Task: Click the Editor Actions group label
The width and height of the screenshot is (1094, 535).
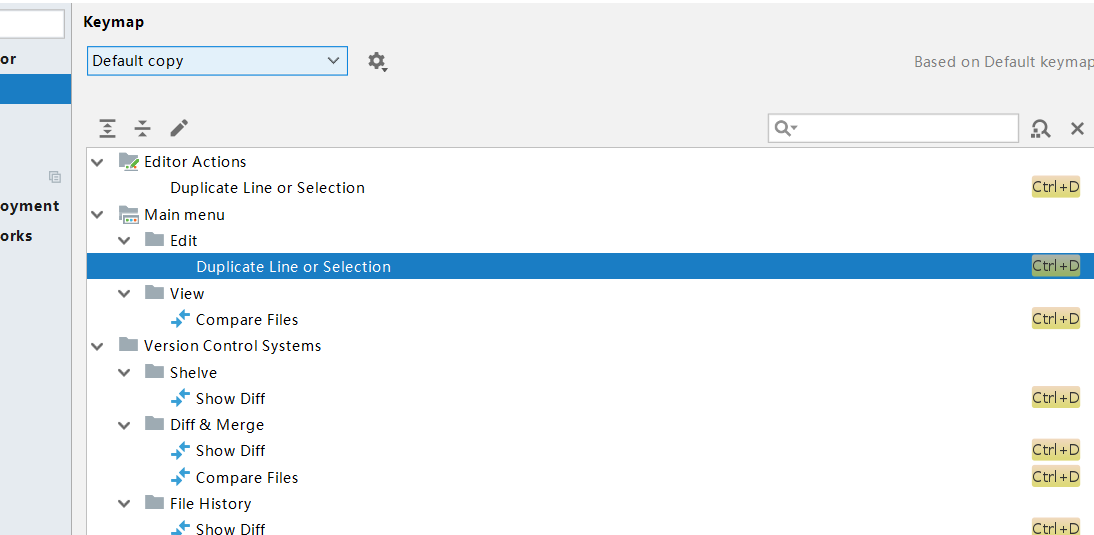Action: tap(195, 162)
